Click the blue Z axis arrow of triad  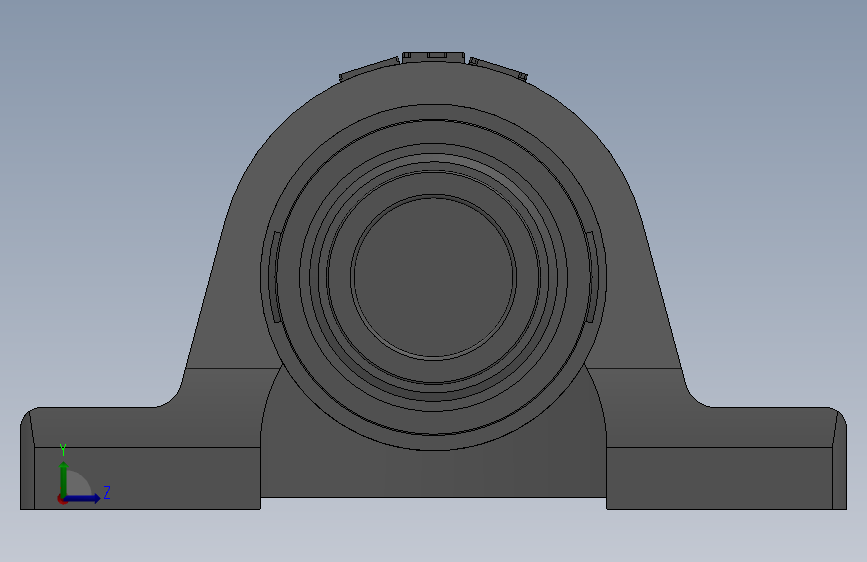pos(82,498)
